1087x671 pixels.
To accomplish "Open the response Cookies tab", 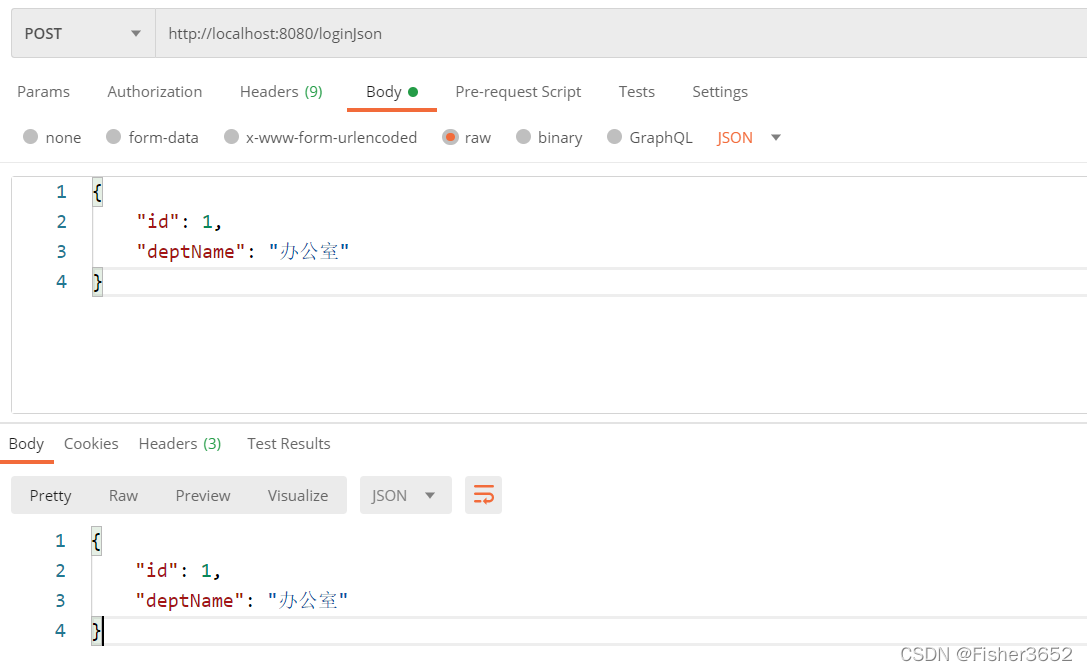I will coord(91,444).
